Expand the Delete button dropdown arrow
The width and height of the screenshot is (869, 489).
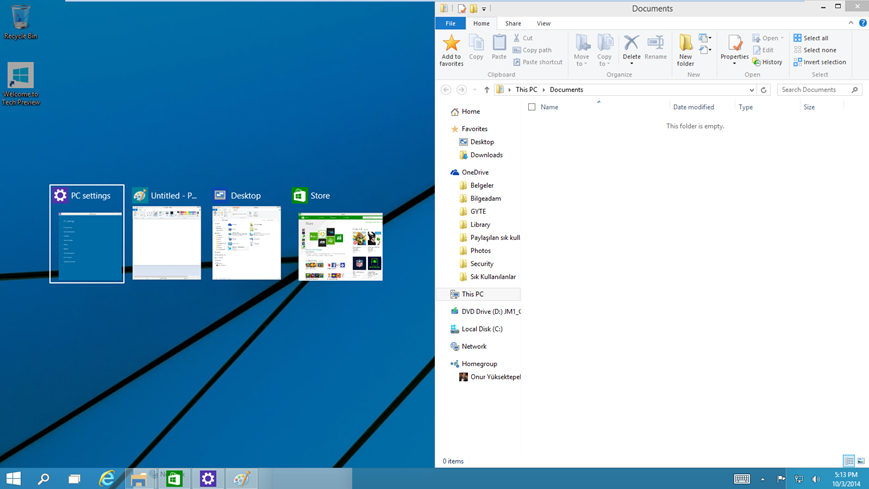tap(631, 63)
